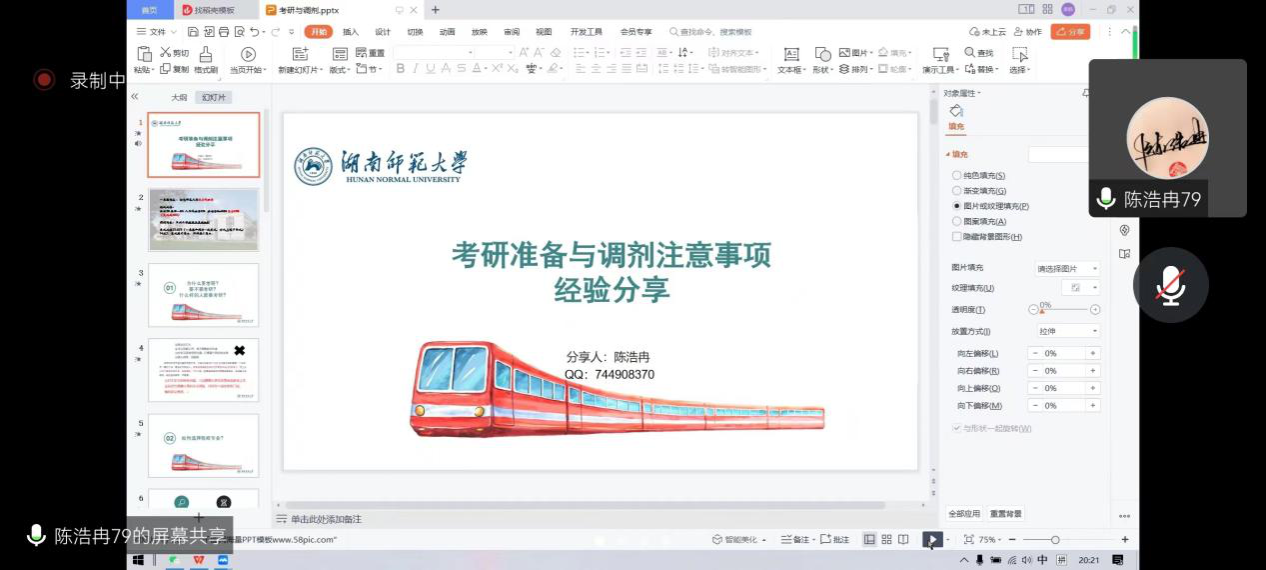Viewport: 1266px width, 570px height.
Task: Click the 重置背景 button
Action: (x=1006, y=514)
